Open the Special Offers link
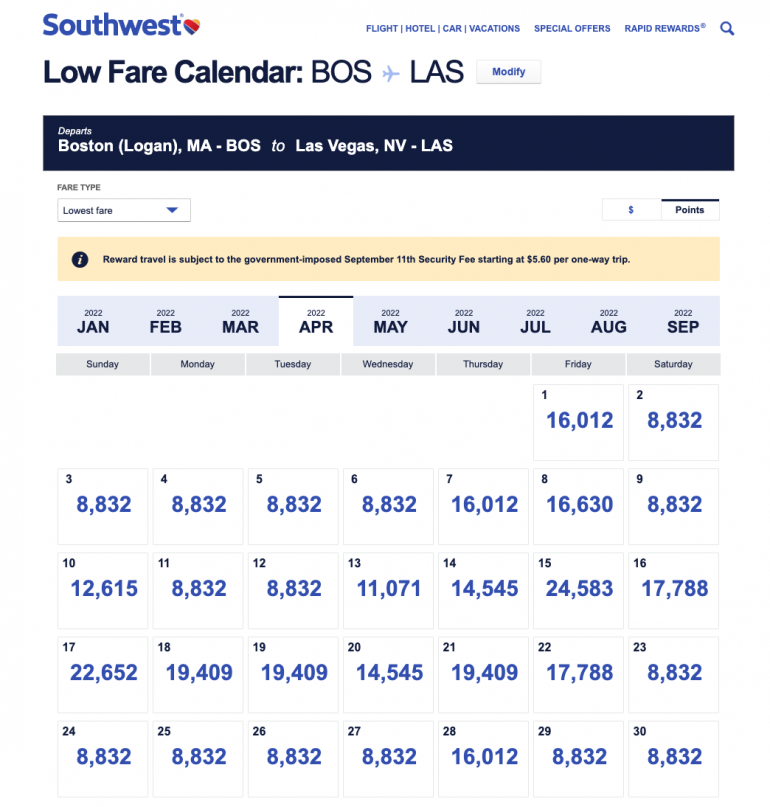Image resolution: width=770 pixels, height=807 pixels. [572, 29]
